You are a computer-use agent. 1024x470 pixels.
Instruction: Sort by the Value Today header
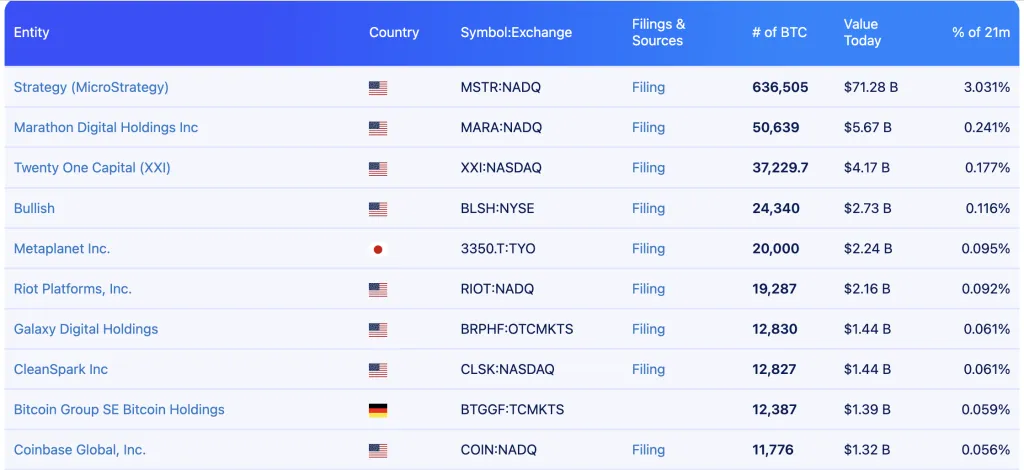[x=862, y=32]
